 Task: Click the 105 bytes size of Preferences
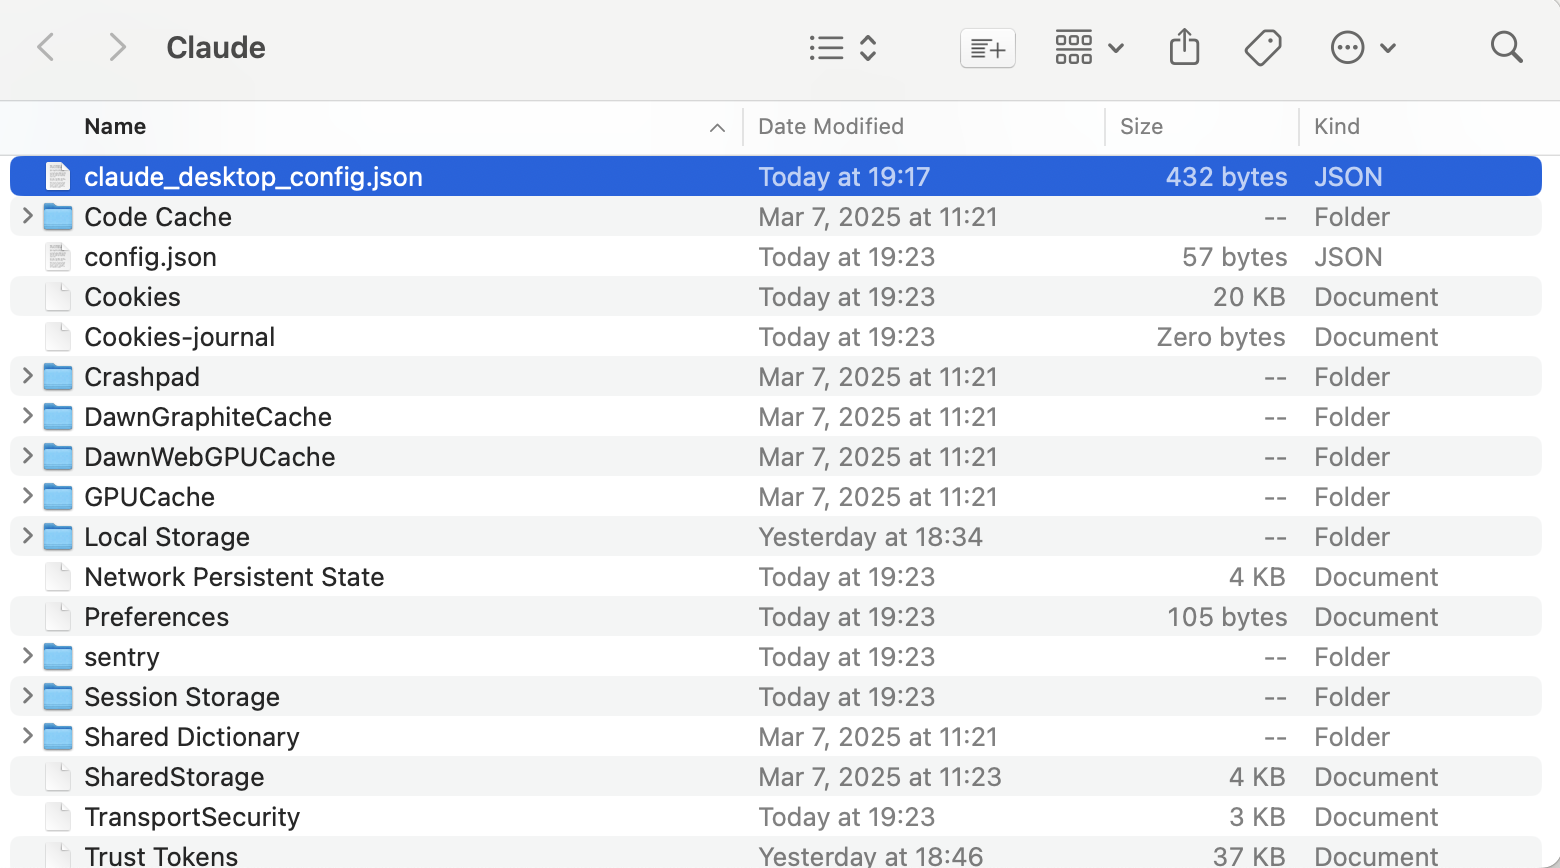coord(1227,617)
